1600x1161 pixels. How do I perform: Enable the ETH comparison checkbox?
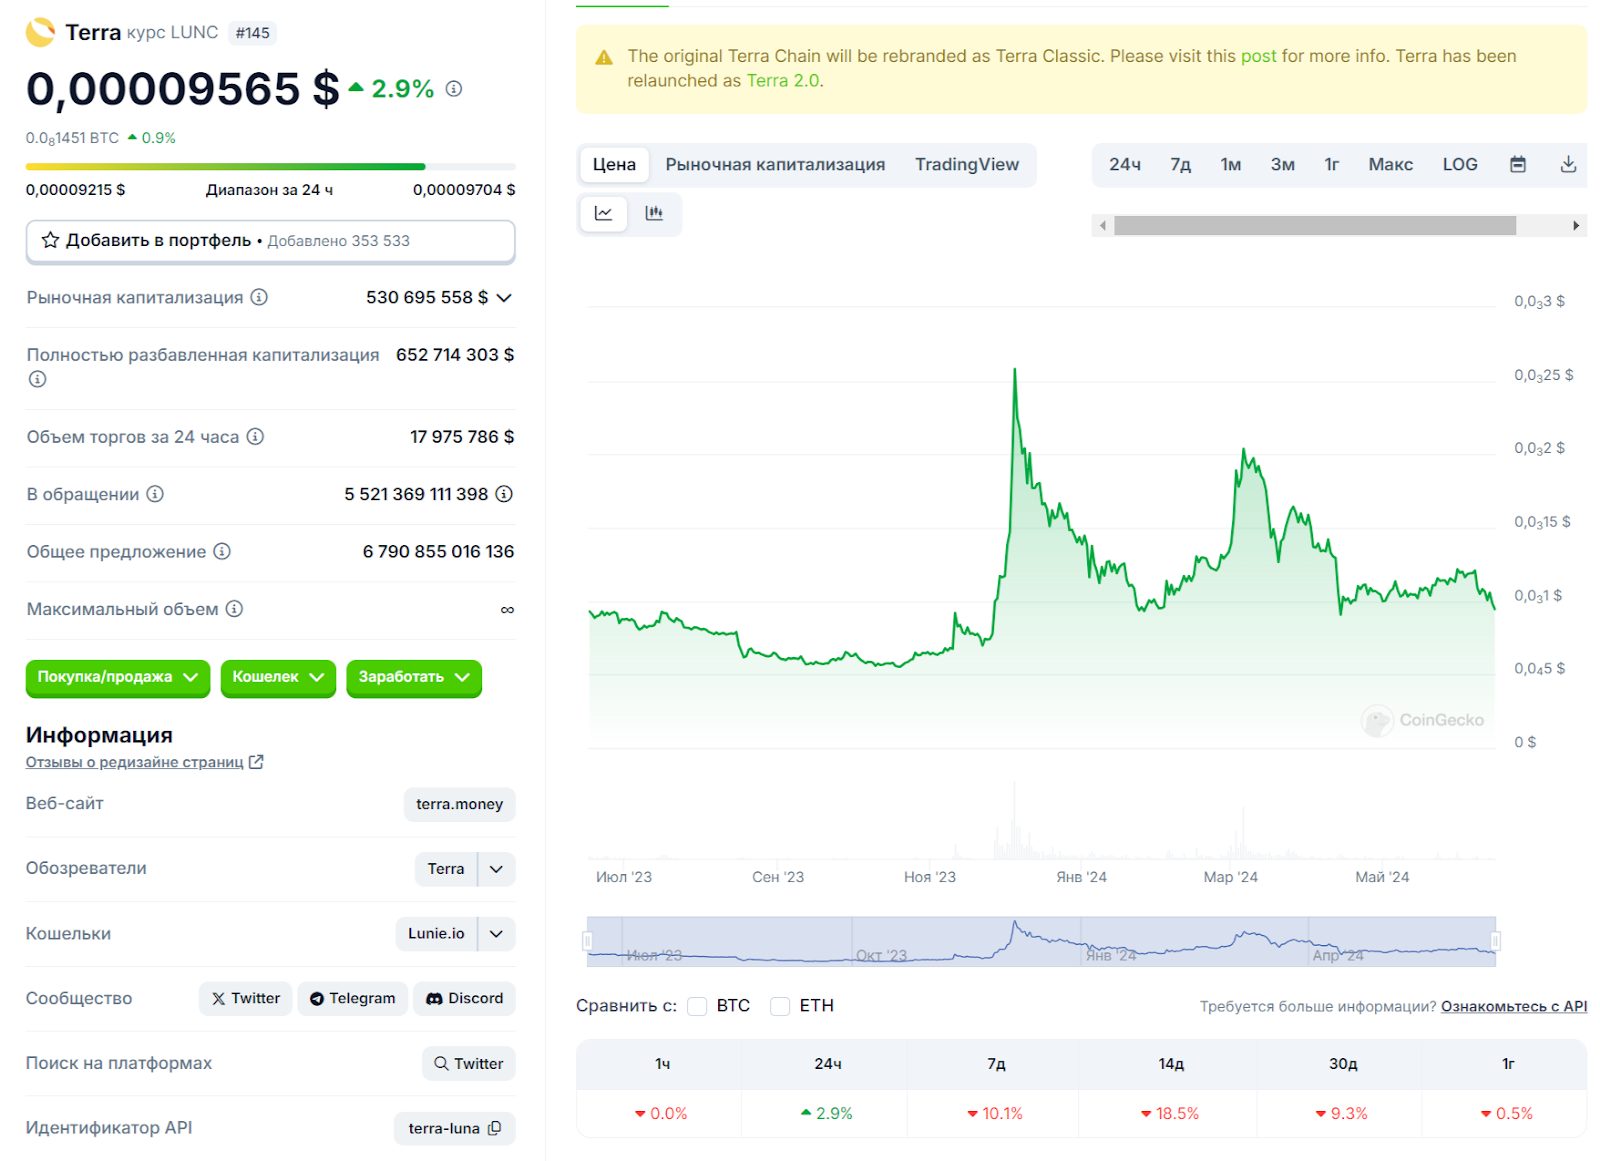click(780, 1006)
